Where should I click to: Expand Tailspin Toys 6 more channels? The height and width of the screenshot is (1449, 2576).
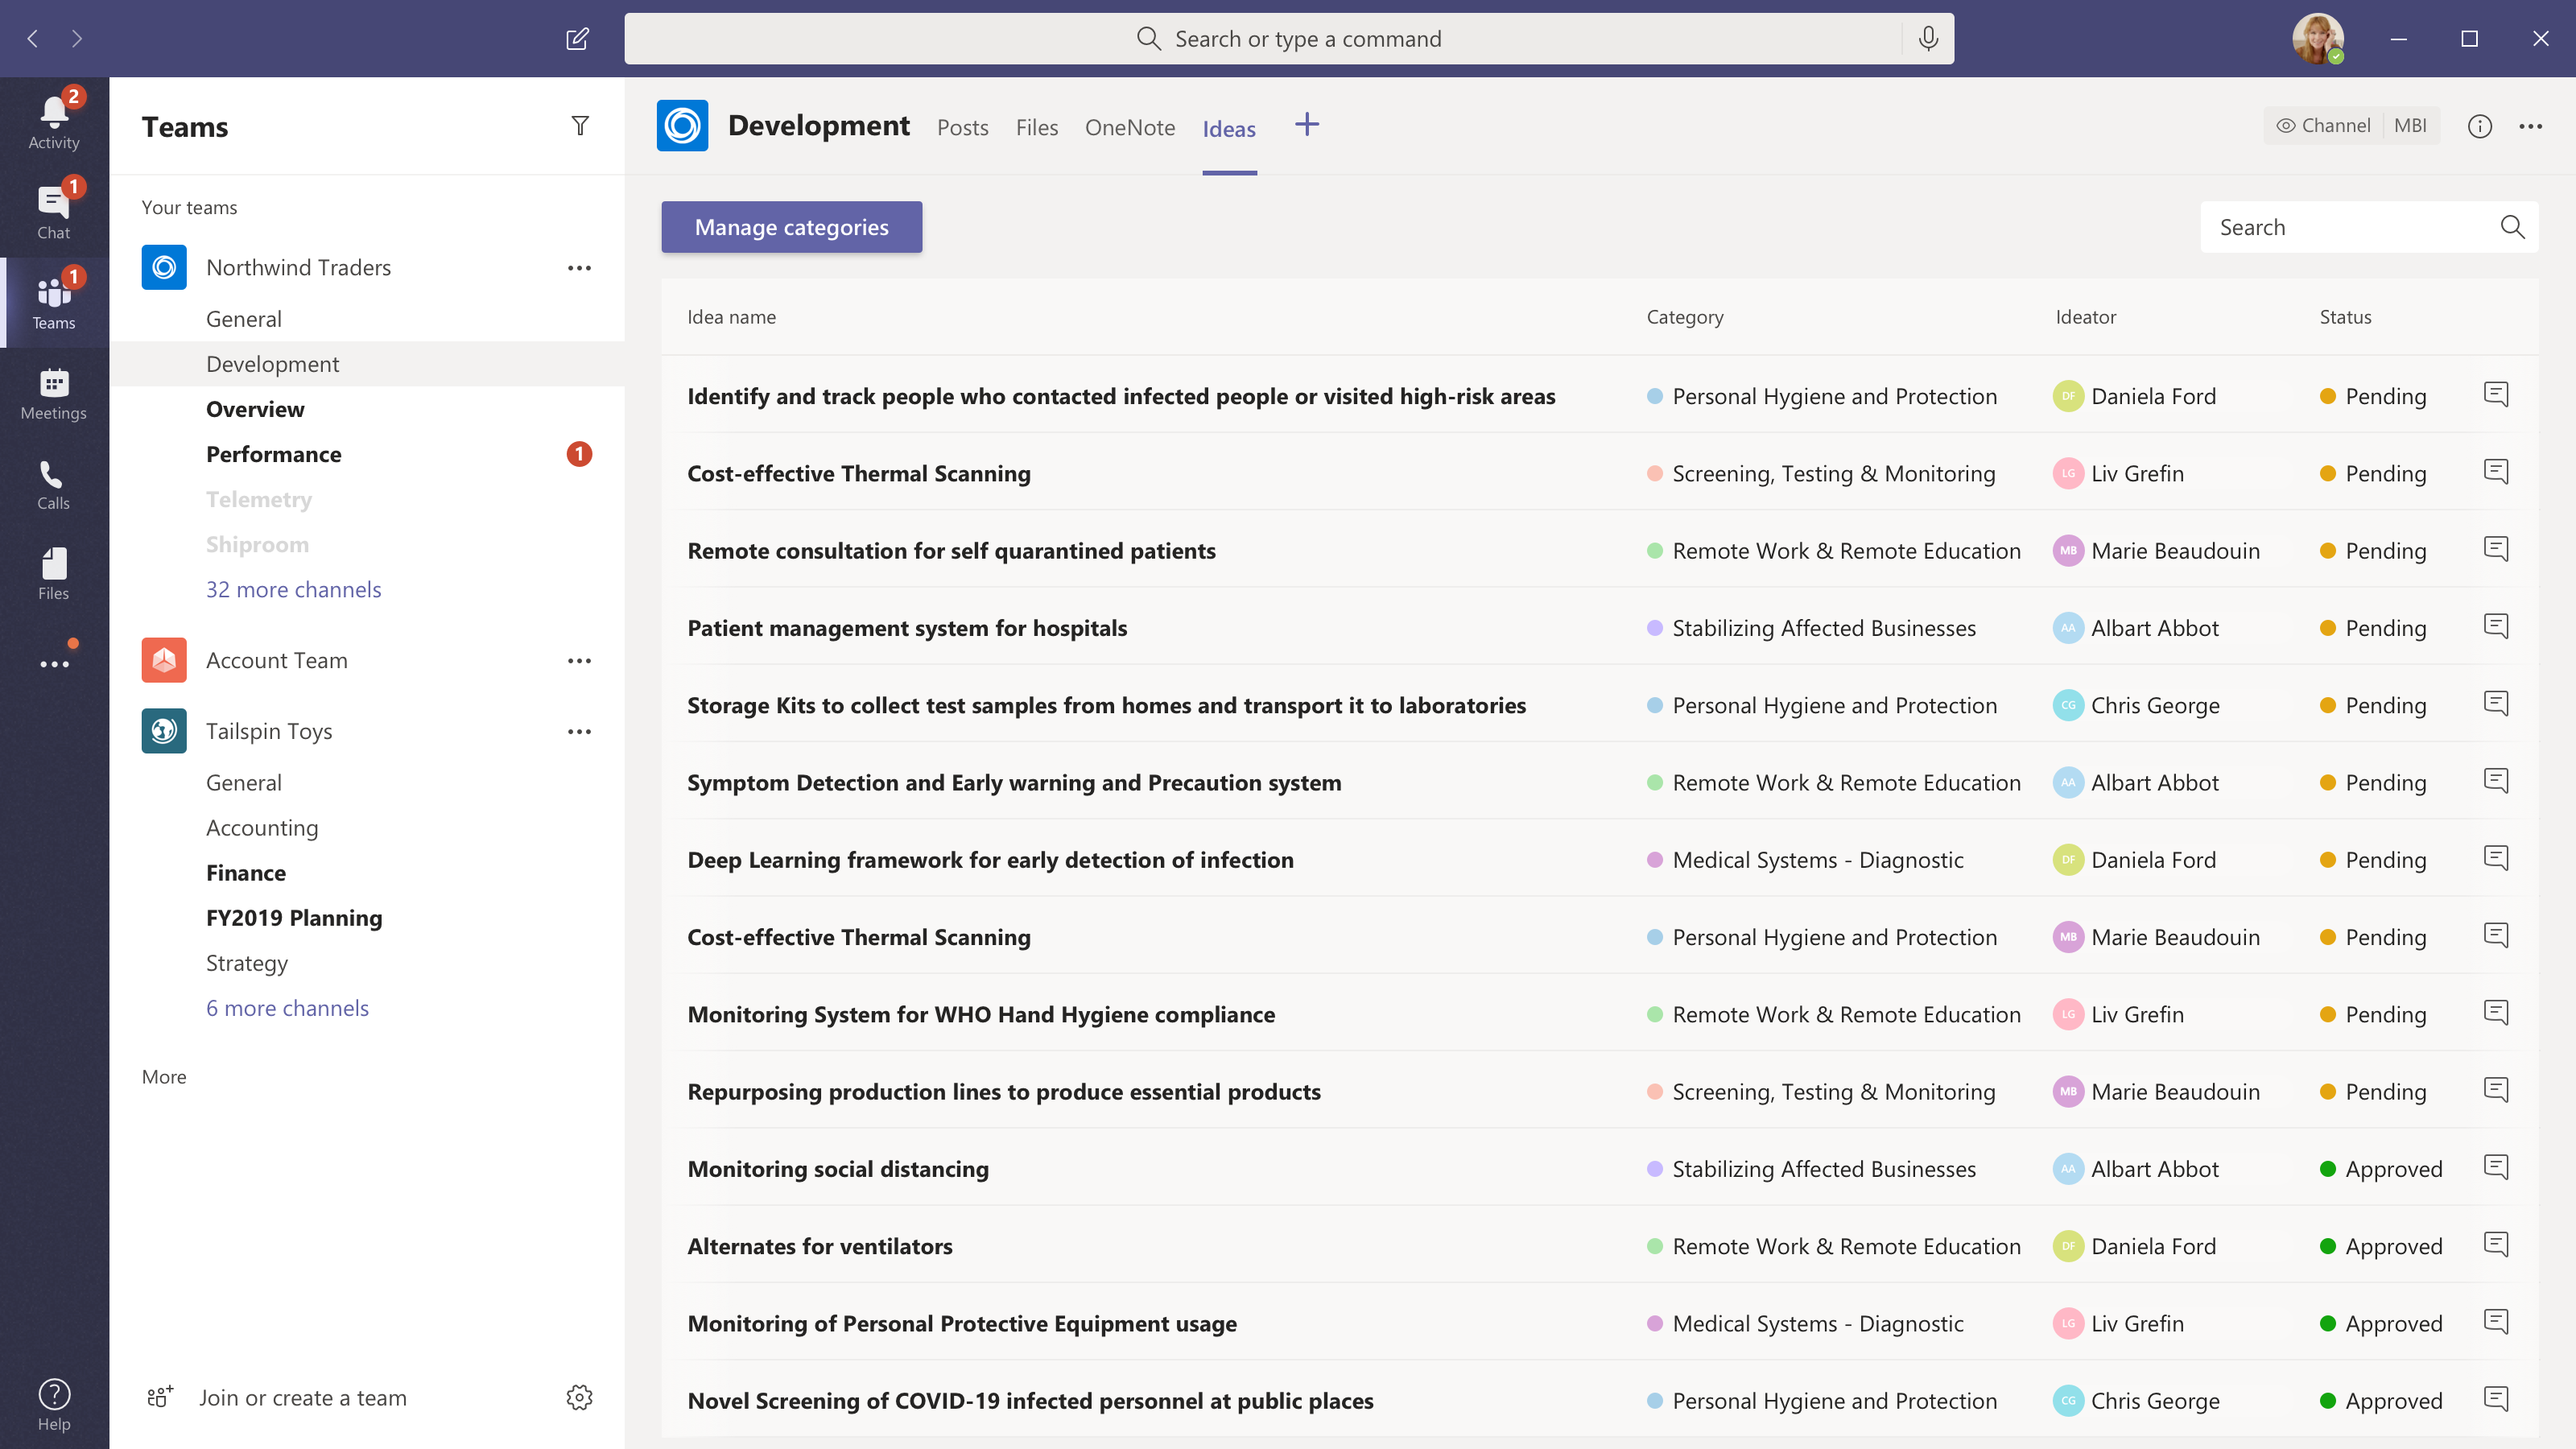click(x=287, y=1007)
